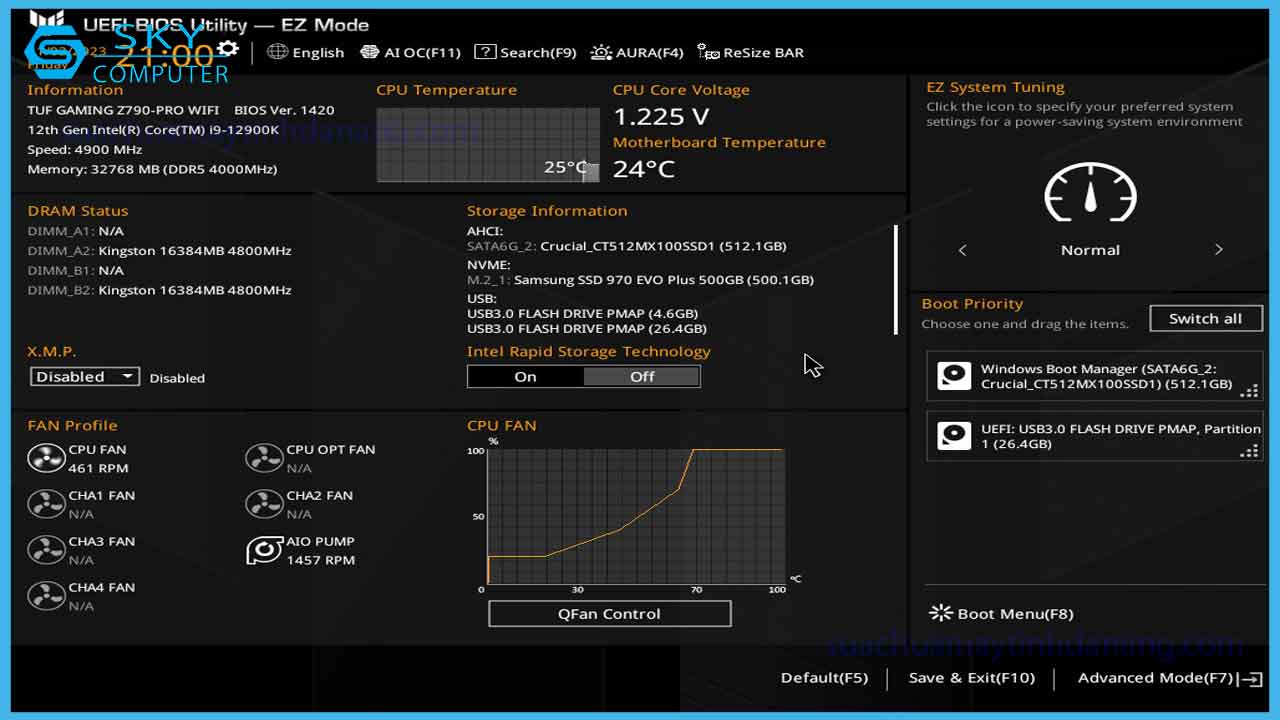The width and height of the screenshot is (1280, 720).
Task: Open QFan Control
Action: pyautogui.click(x=609, y=613)
